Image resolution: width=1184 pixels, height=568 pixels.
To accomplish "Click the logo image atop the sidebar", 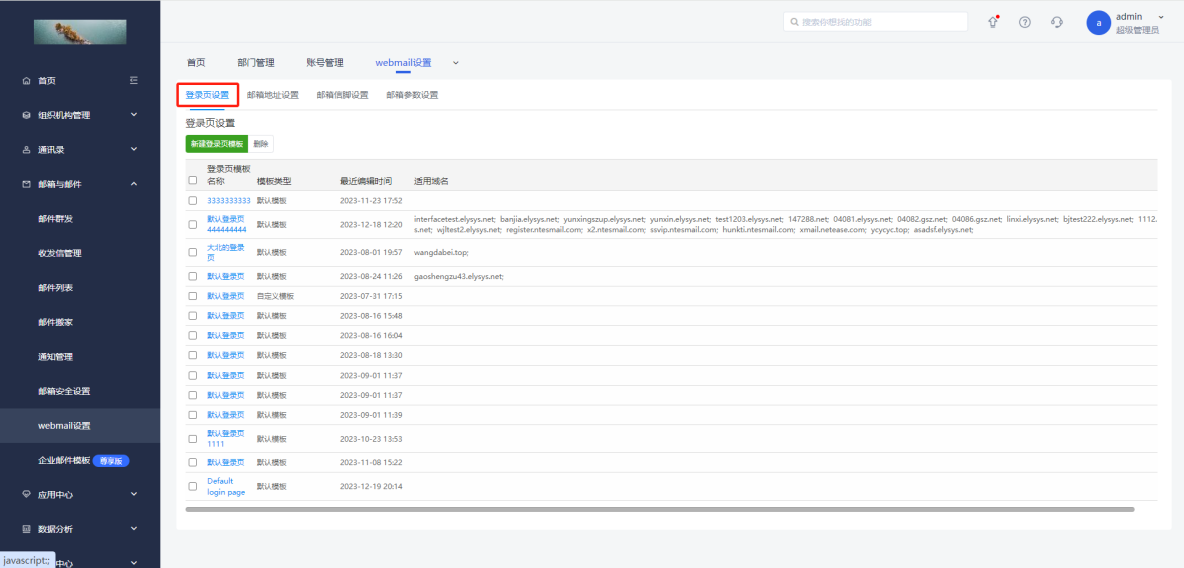I will 80,32.
